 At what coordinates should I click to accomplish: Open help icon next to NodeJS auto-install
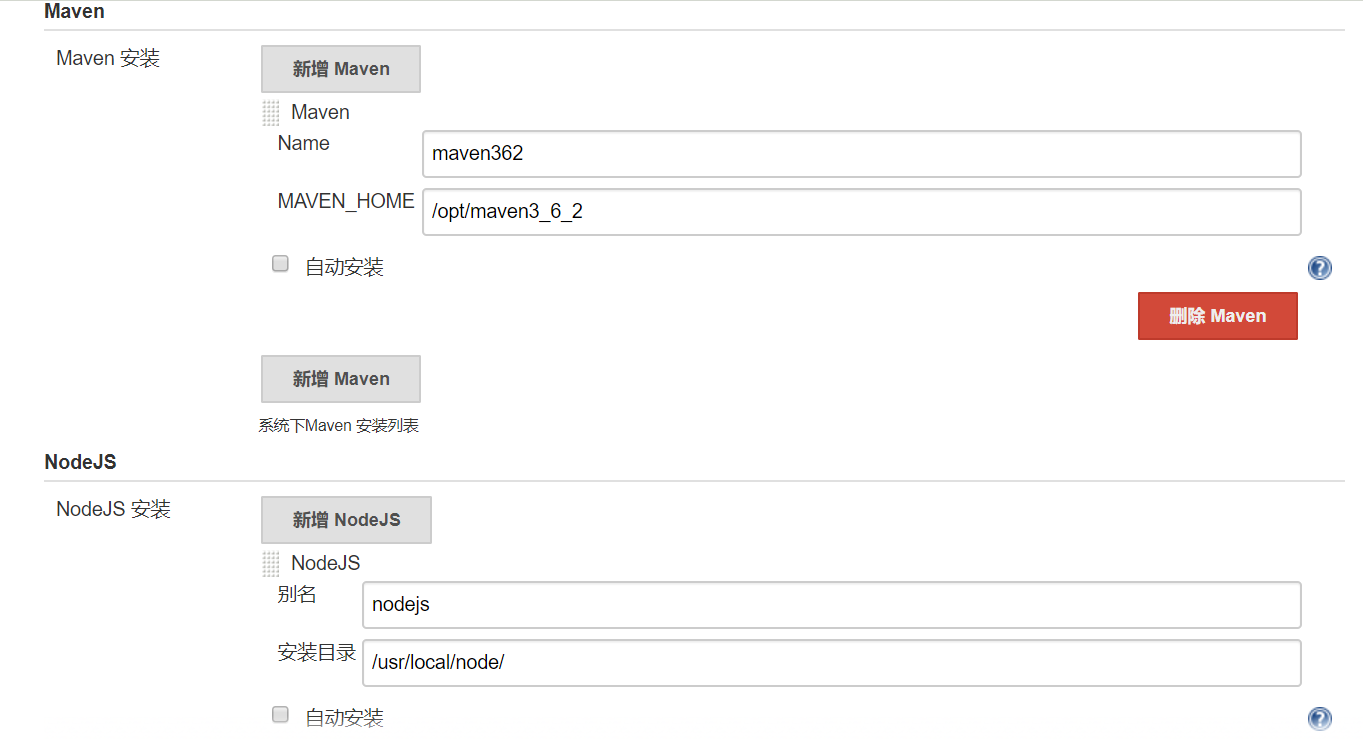[x=1319, y=719]
